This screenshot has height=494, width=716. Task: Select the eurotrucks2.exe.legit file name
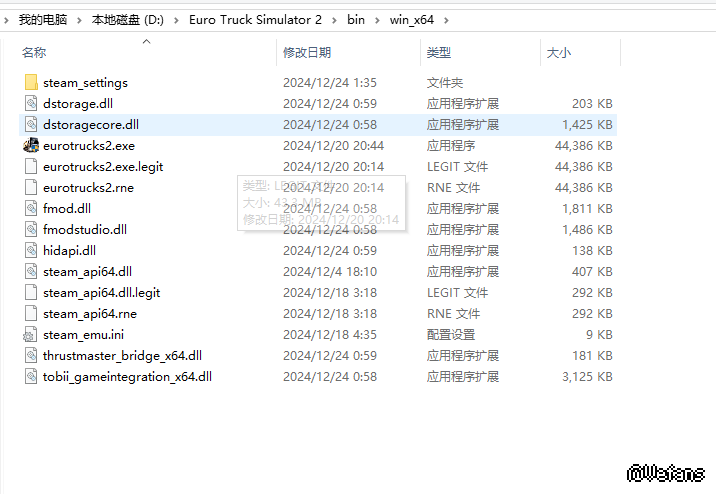(103, 167)
